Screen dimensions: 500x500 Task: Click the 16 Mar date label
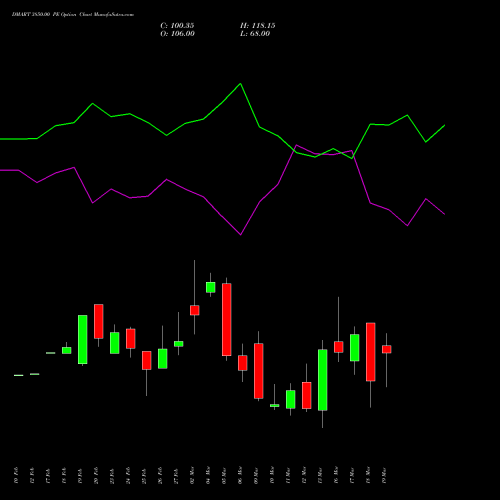(336, 475)
